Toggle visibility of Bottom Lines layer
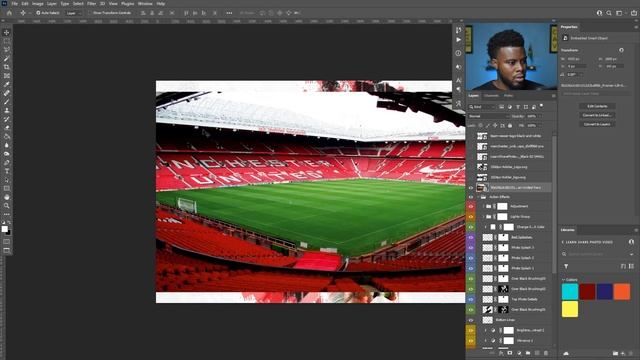The image size is (640, 360). (471, 320)
